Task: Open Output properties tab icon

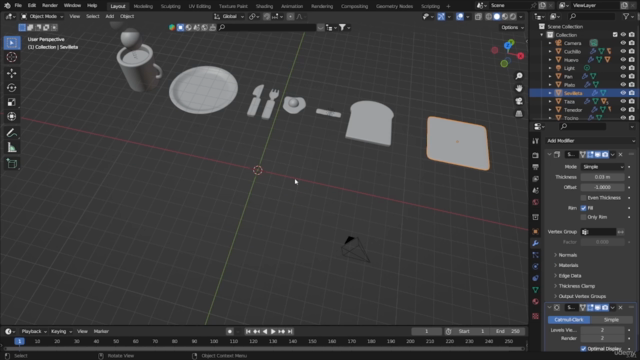Action: pos(536,167)
